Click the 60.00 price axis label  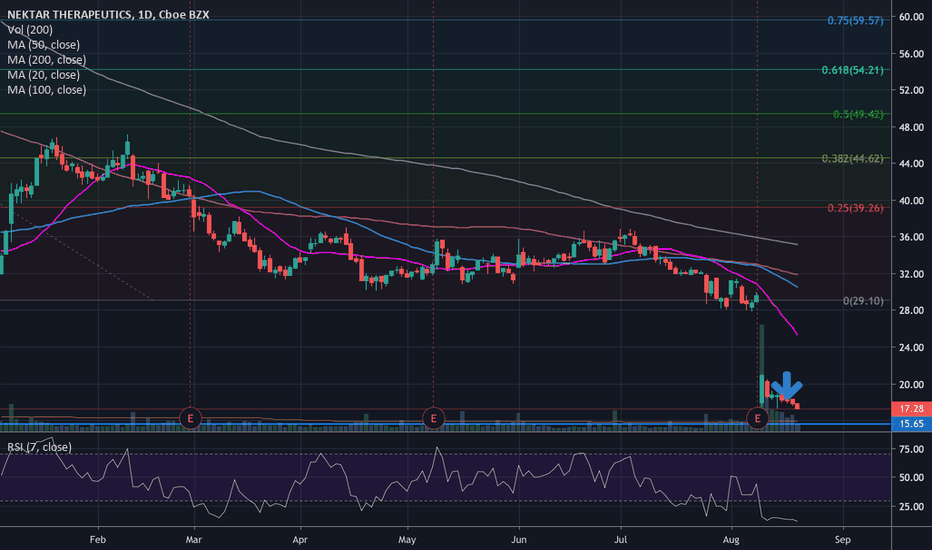[x=911, y=17]
